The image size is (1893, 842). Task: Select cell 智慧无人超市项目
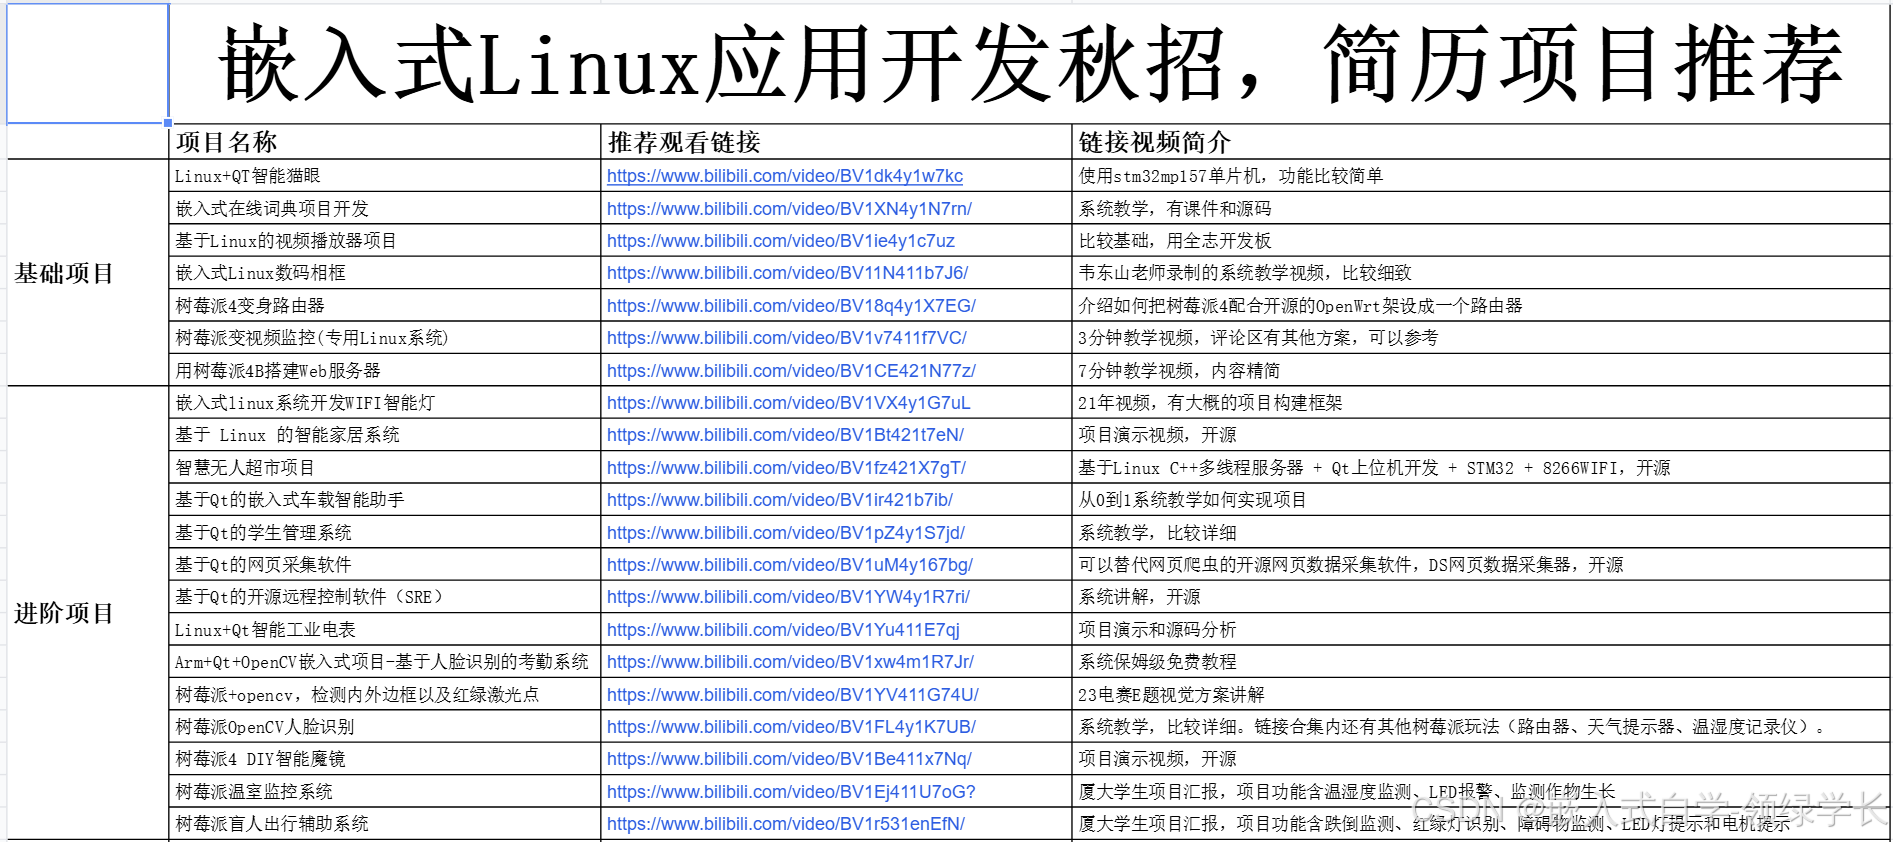[385, 468]
